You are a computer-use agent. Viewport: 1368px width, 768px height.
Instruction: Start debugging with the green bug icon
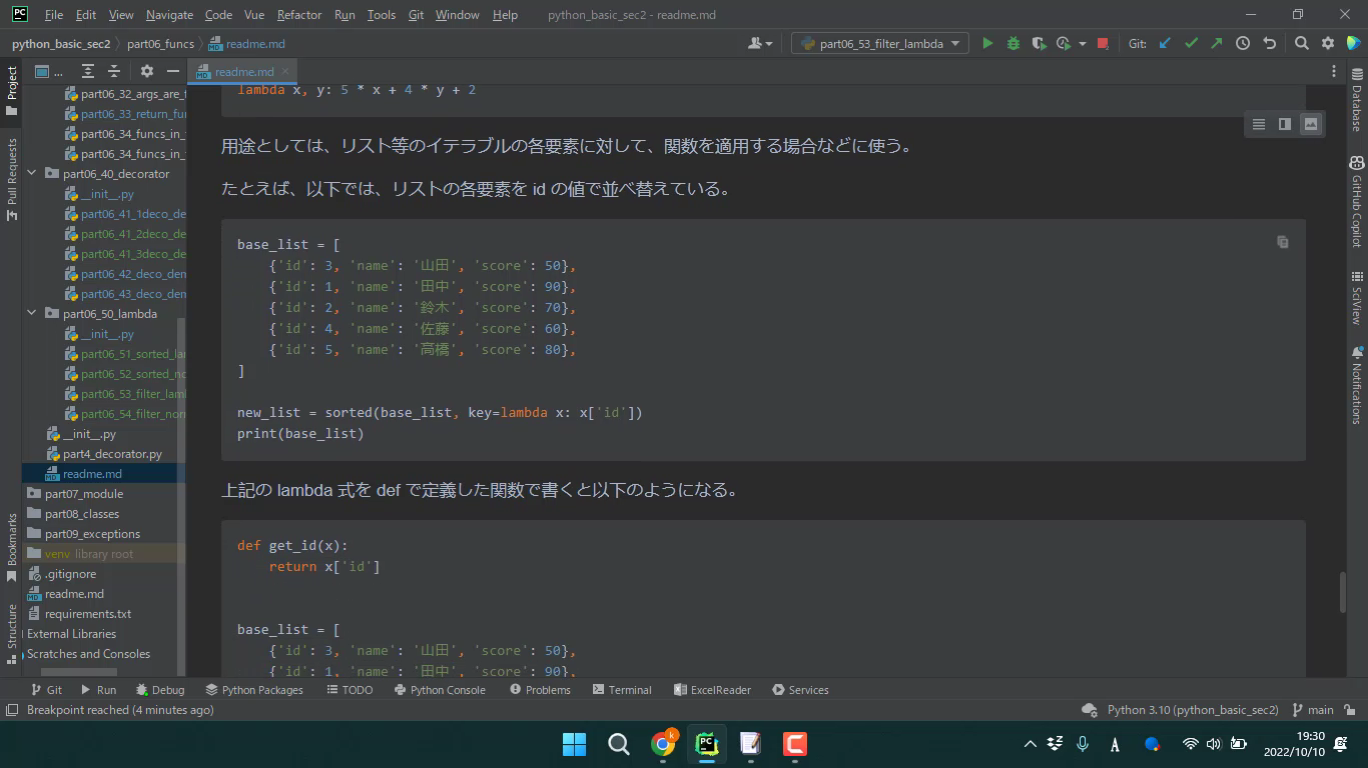(x=1013, y=43)
